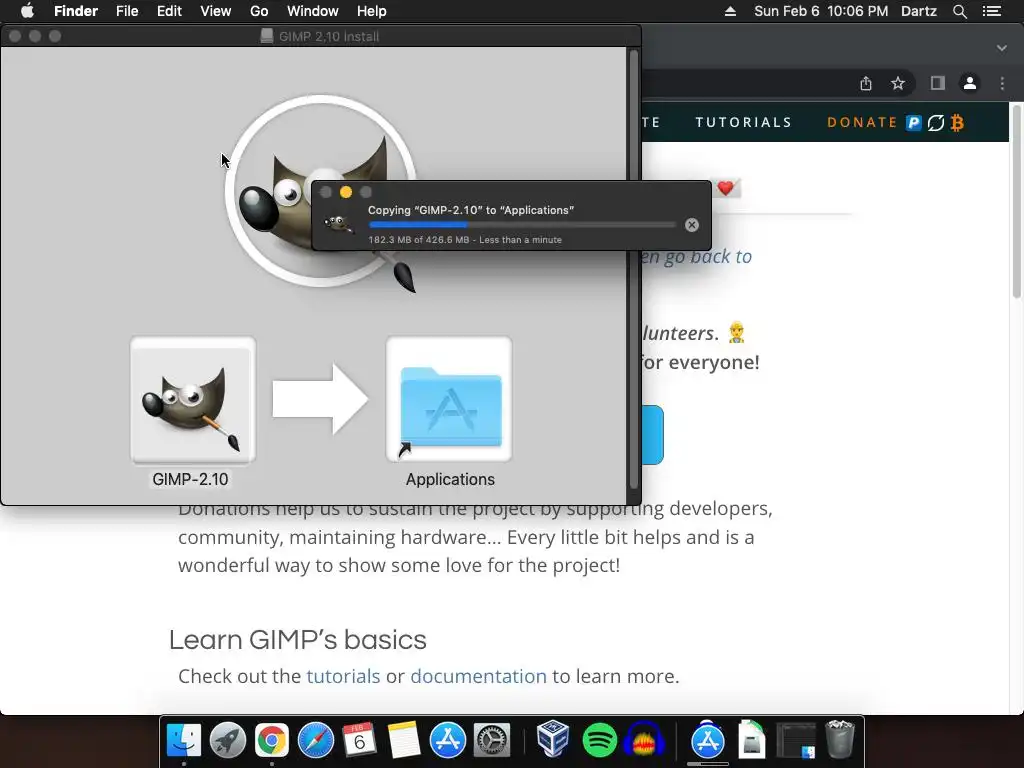Select the GIMP-2.10 app icon in installer
Image resolution: width=1024 pixels, height=768 pixels.
[193, 400]
